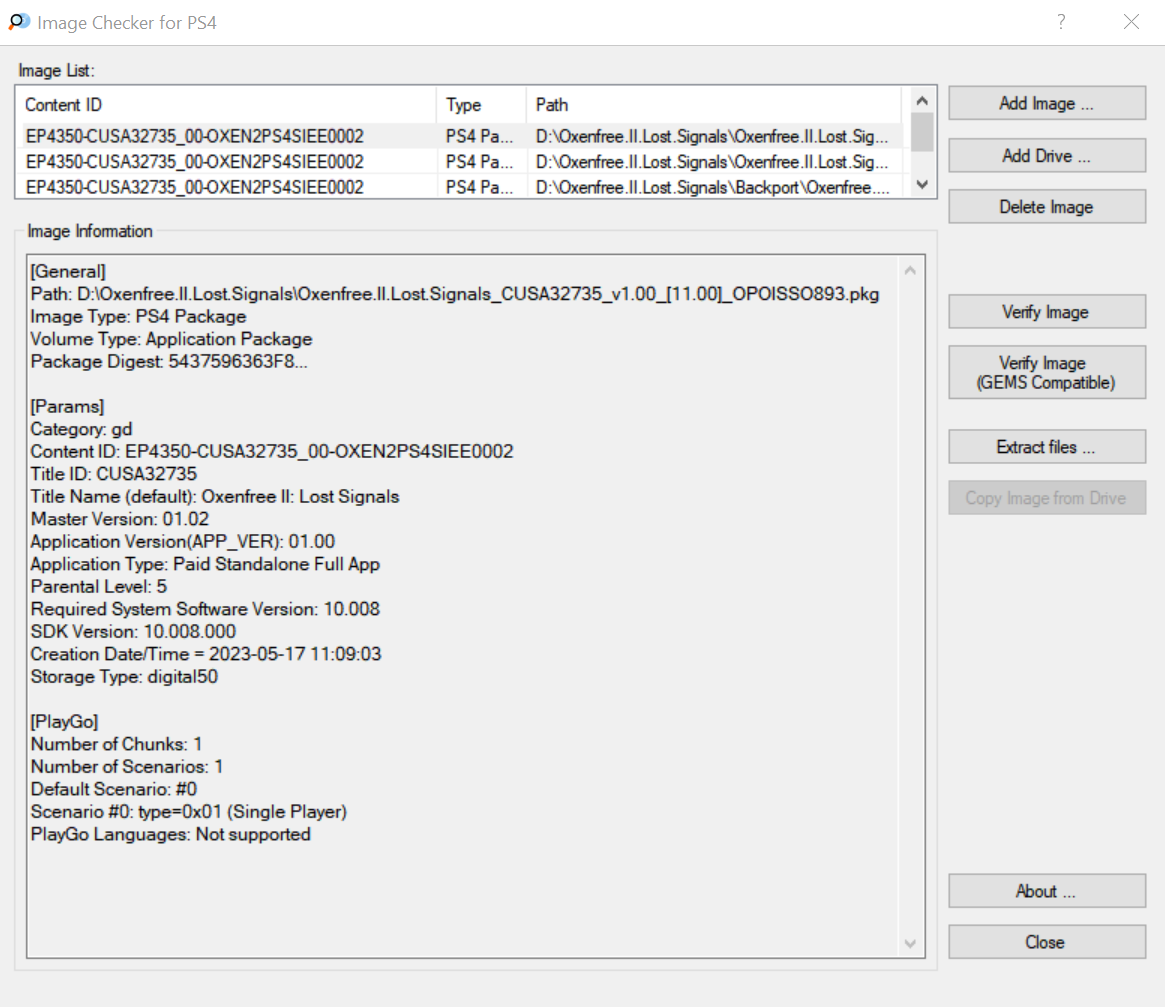Click the Add Drive button
Image resolution: width=1165 pixels, height=1007 pixels.
tap(1047, 156)
